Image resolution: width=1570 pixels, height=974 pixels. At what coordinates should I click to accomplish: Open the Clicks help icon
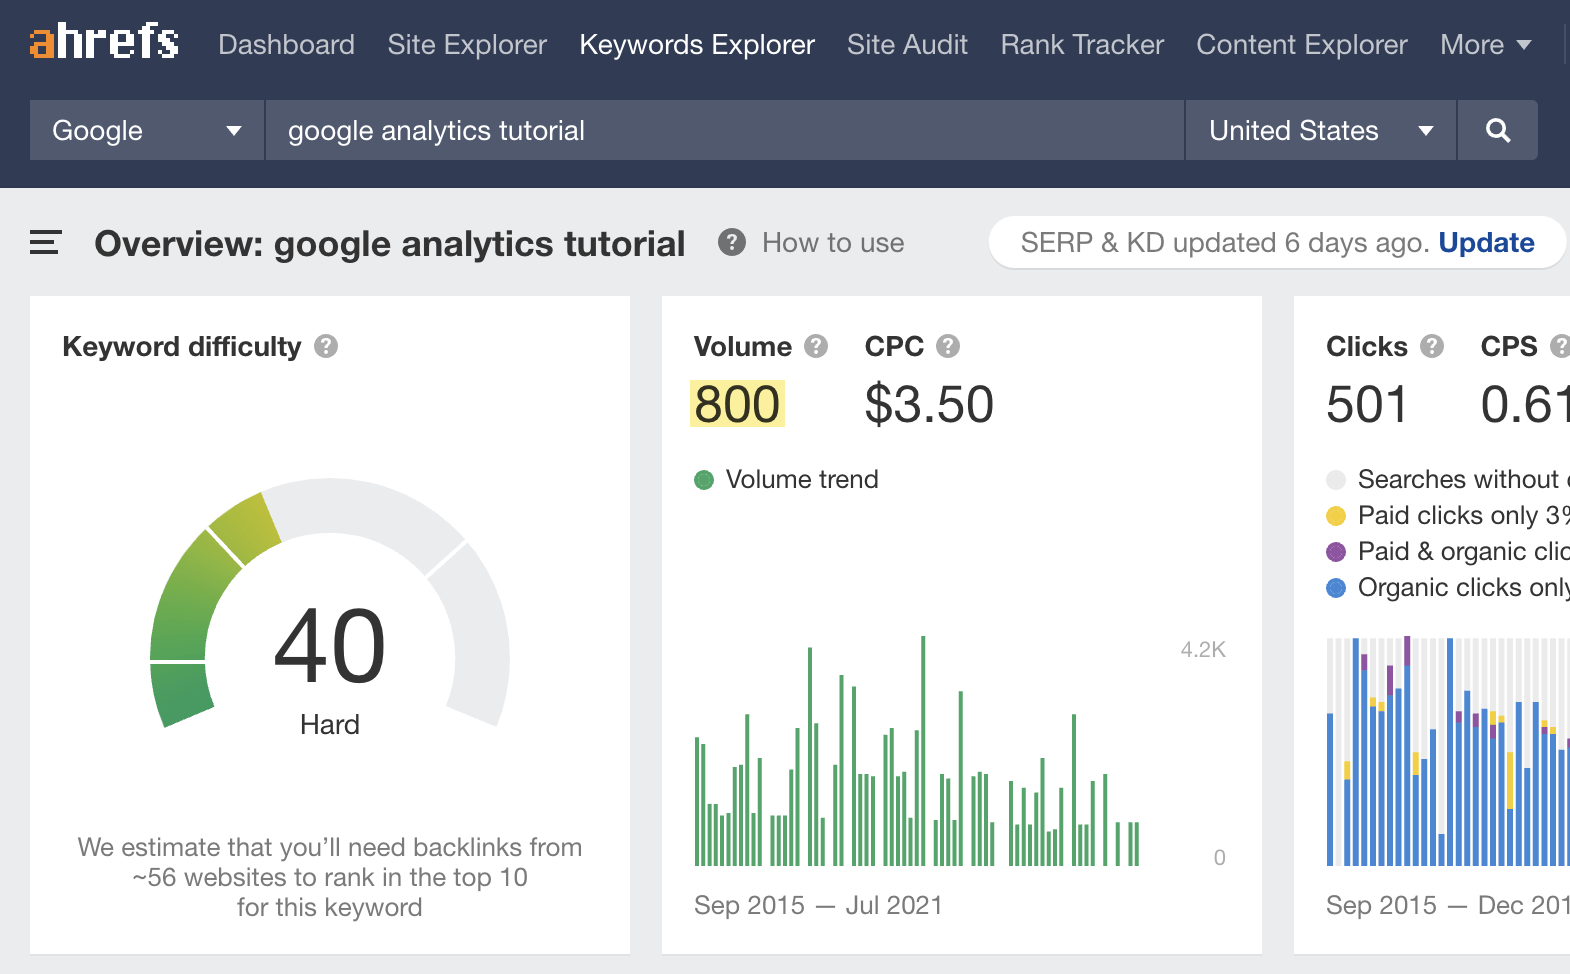tap(1432, 346)
